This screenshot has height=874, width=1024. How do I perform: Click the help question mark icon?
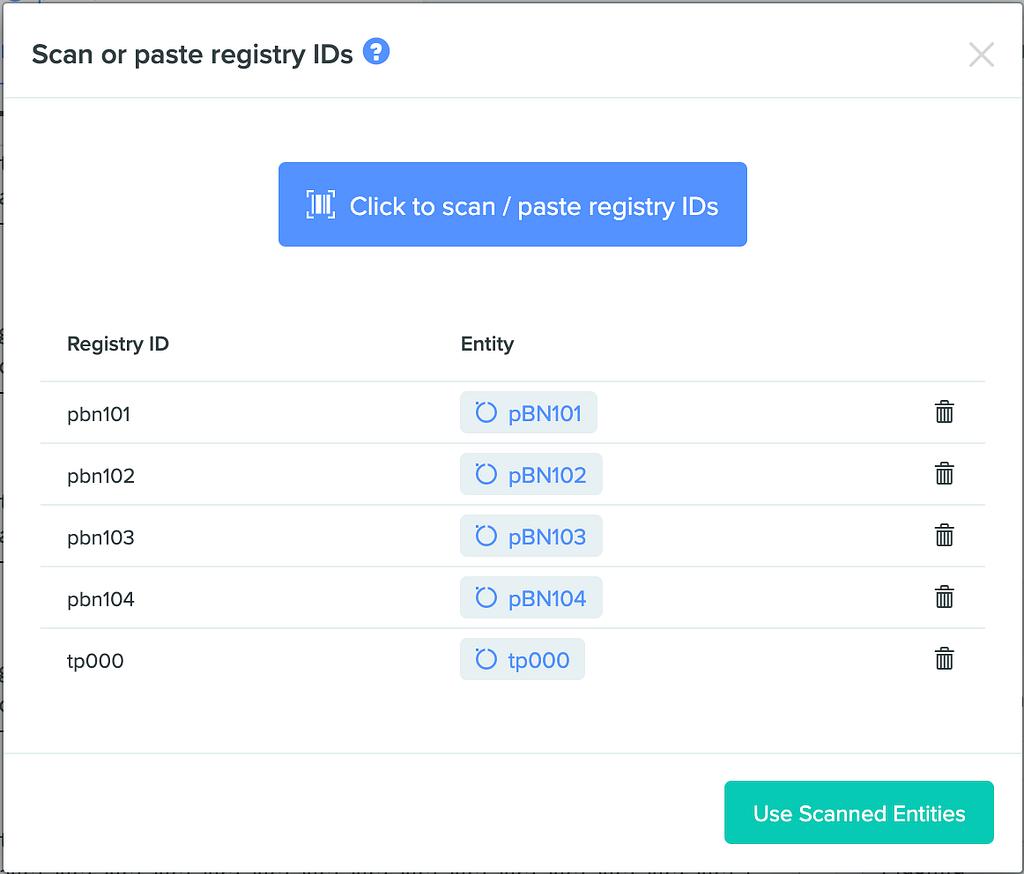[x=376, y=51]
